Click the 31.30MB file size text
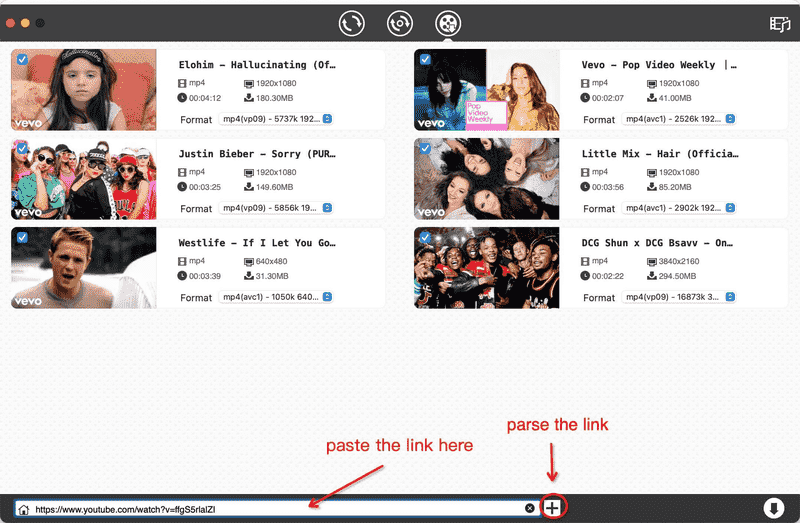800x523 pixels. point(272,276)
